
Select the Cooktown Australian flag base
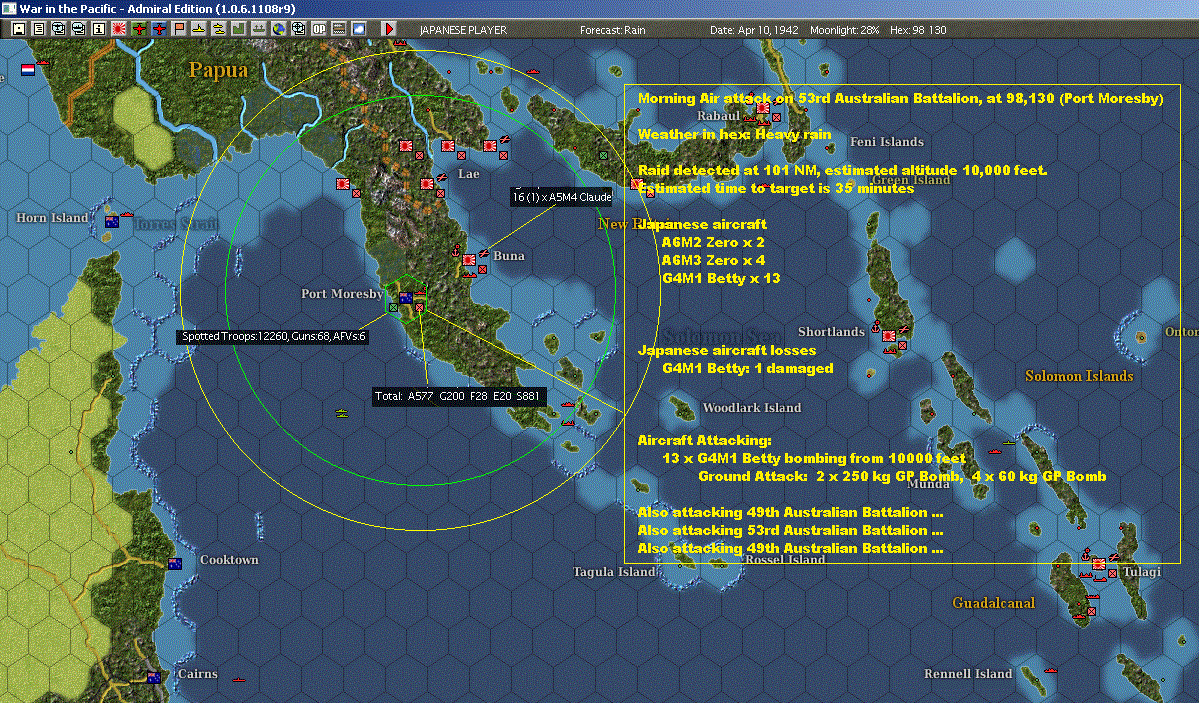[174, 564]
